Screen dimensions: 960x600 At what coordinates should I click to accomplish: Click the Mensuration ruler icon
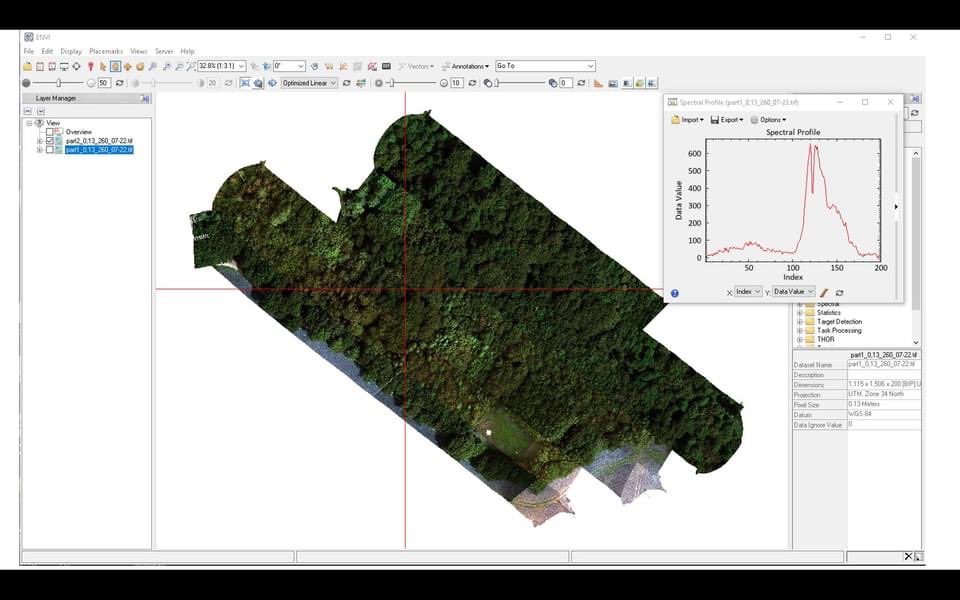598,83
